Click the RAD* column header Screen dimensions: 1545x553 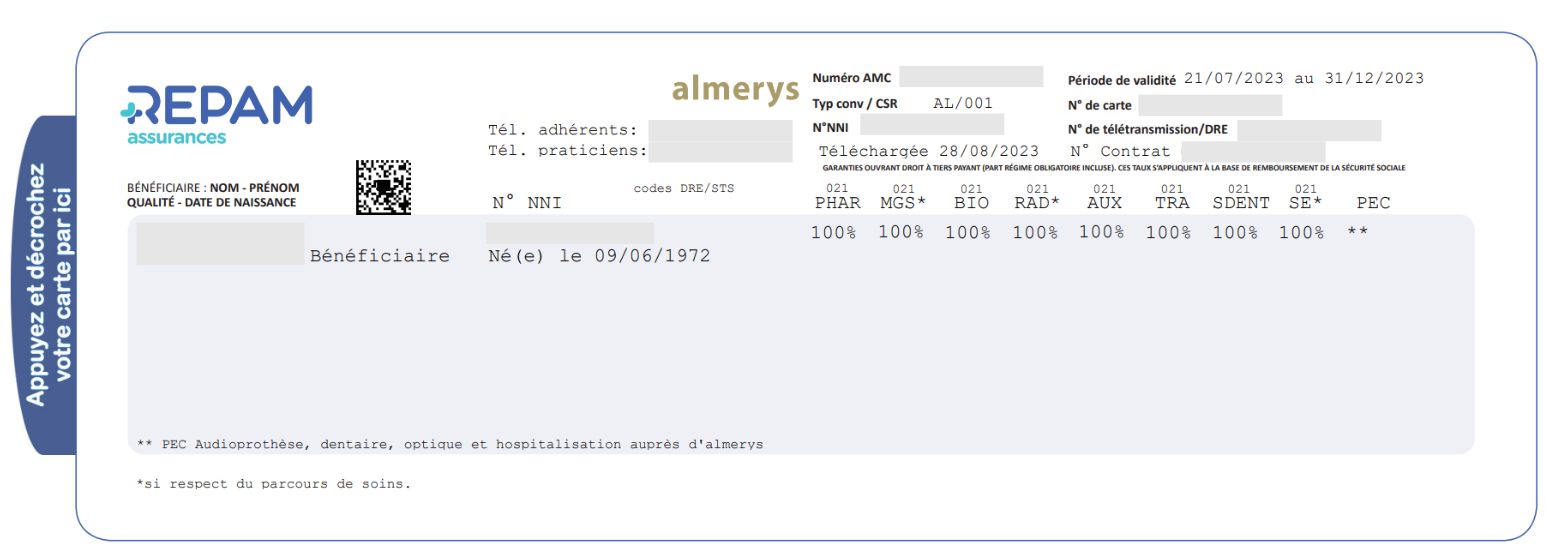coord(1037,203)
